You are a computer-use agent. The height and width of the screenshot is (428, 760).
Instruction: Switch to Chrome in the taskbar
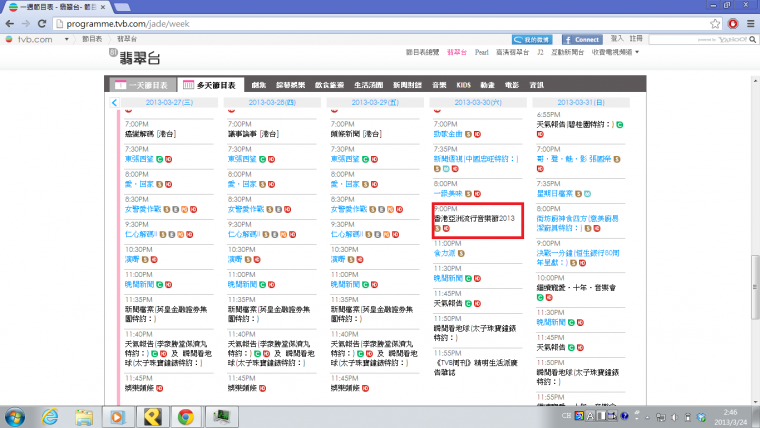[x=186, y=417]
